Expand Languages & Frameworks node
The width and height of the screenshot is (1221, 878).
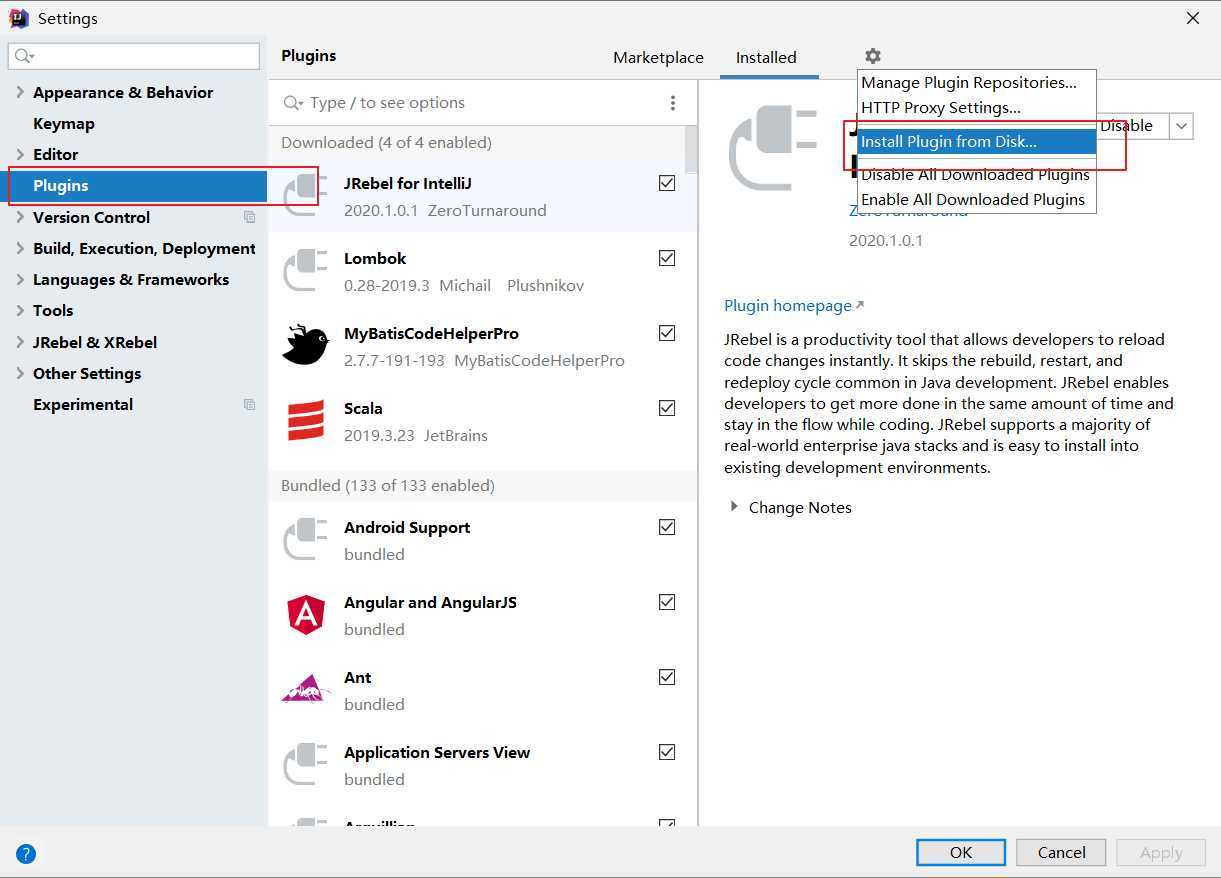20,279
